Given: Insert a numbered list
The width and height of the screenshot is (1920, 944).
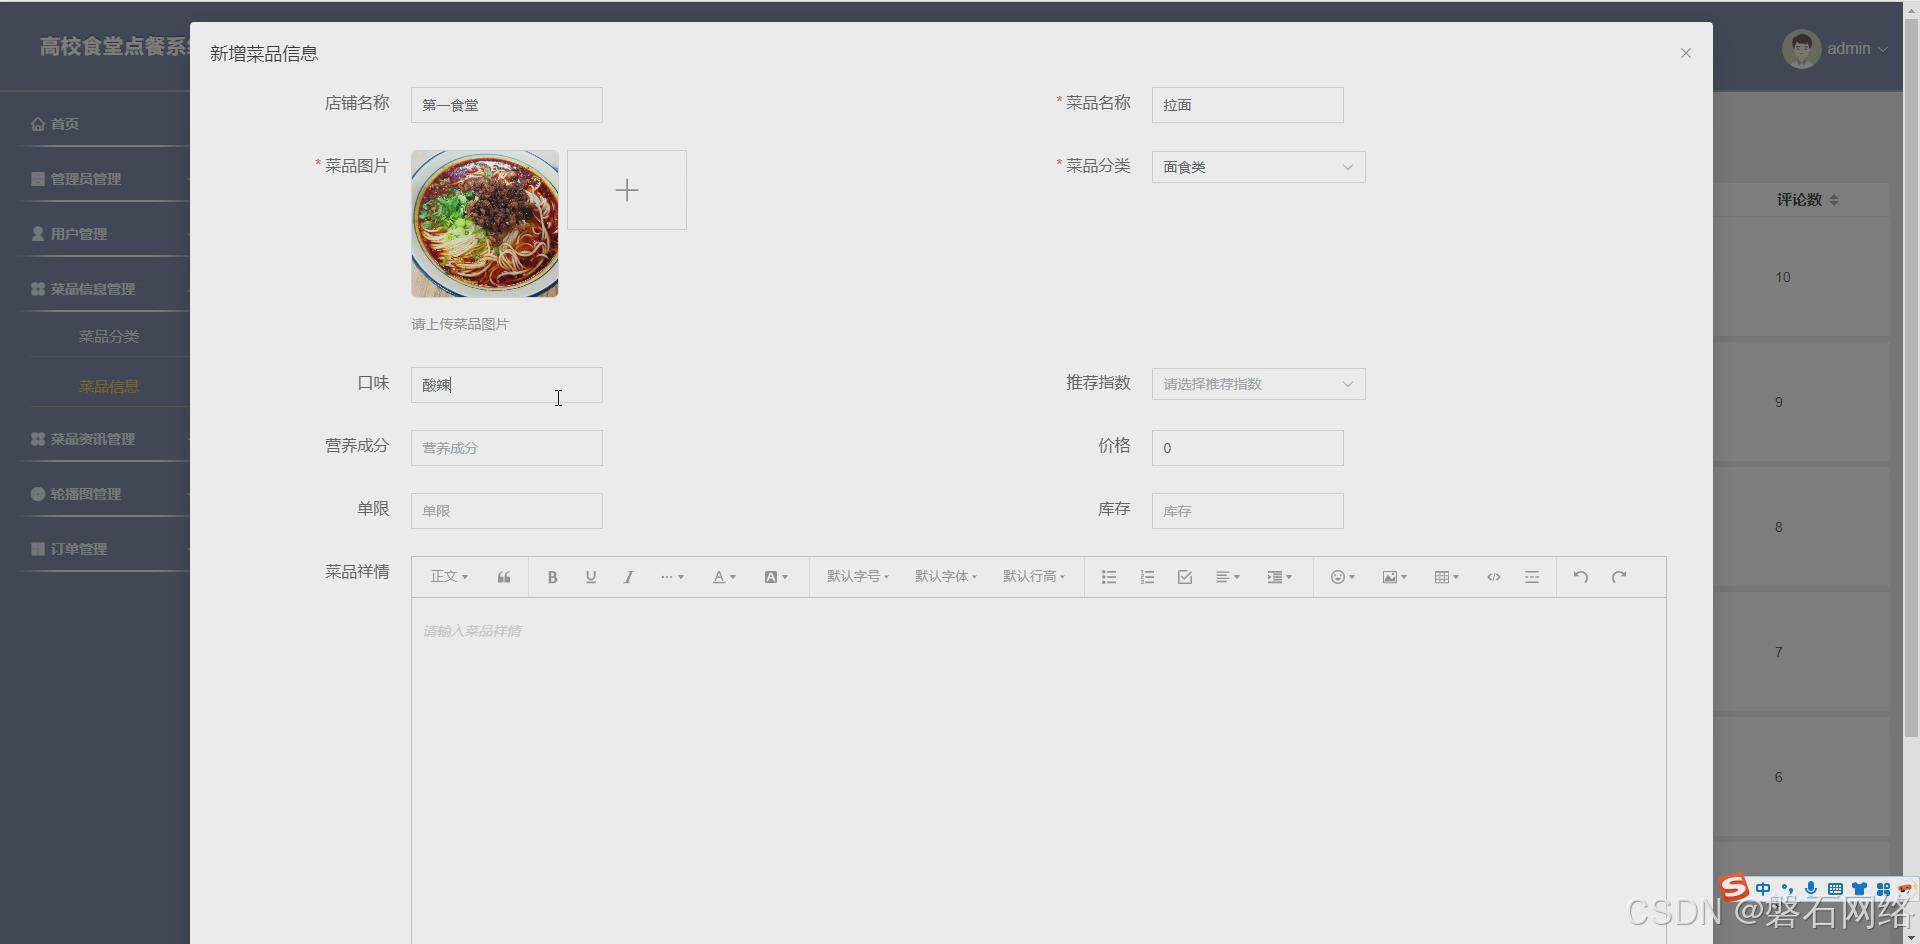Looking at the screenshot, I should click(1147, 577).
